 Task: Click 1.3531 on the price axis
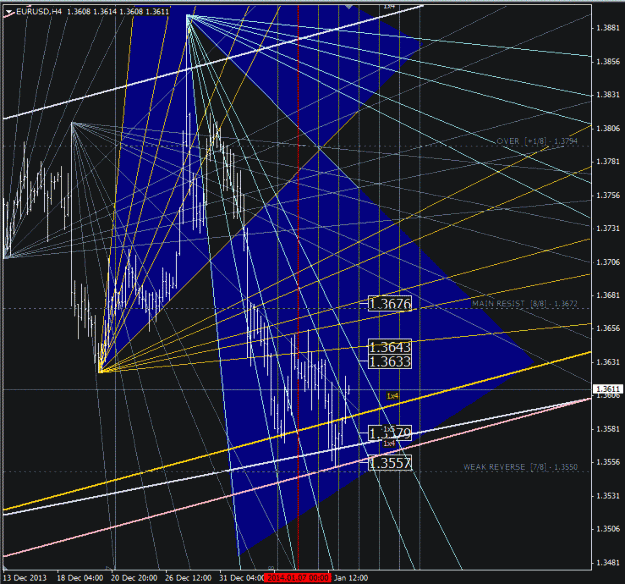point(608,496)
